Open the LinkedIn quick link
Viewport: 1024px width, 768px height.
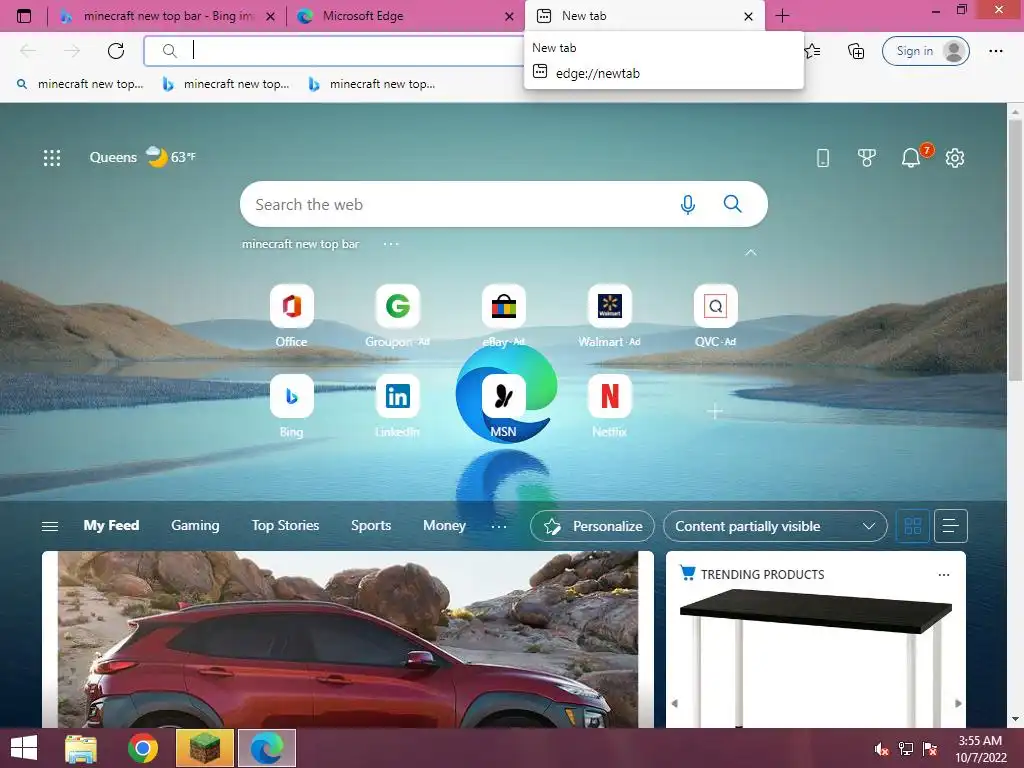coord(397,406)
